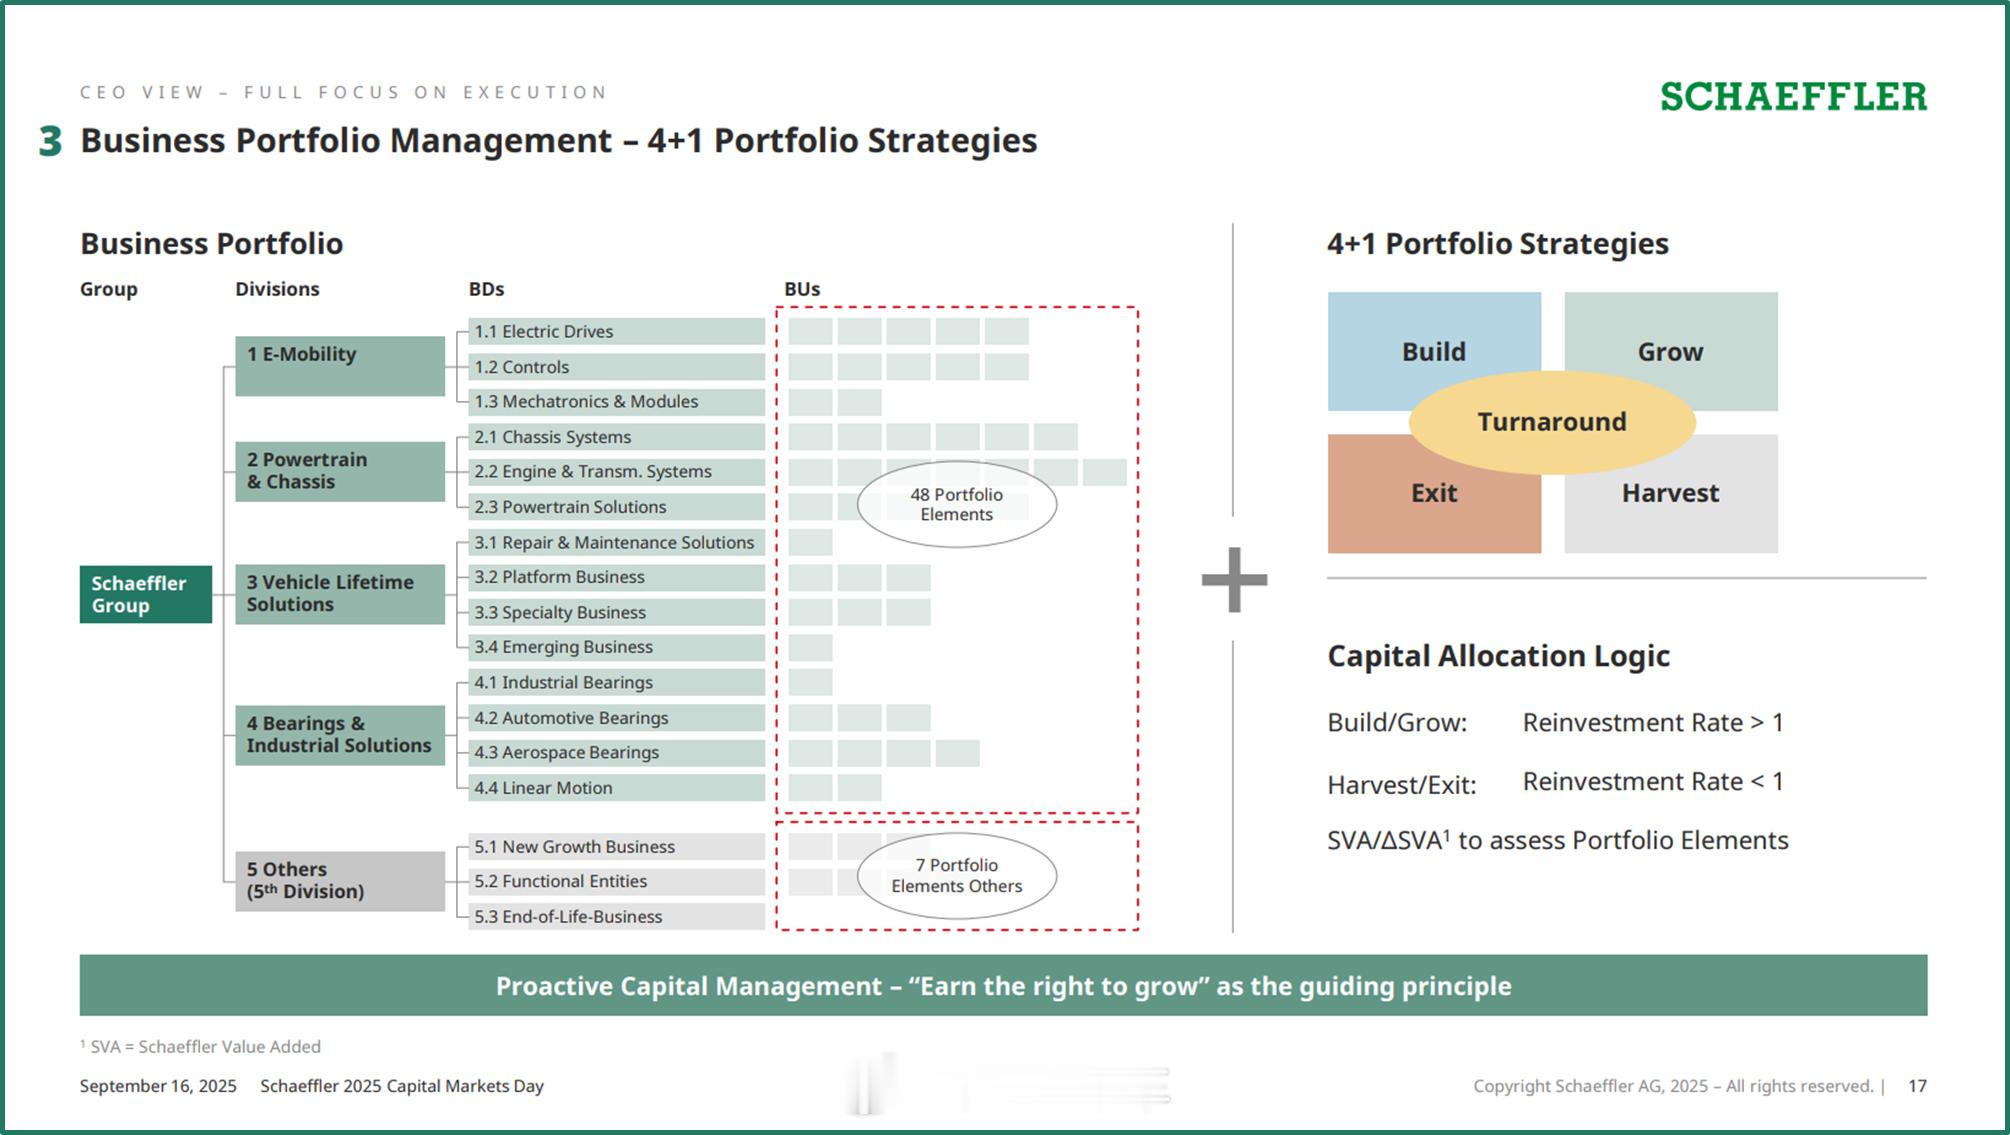The image size is (2010, 1135).
Task: Click Build/Grow: label
Action: click(x=1397, y=723)
